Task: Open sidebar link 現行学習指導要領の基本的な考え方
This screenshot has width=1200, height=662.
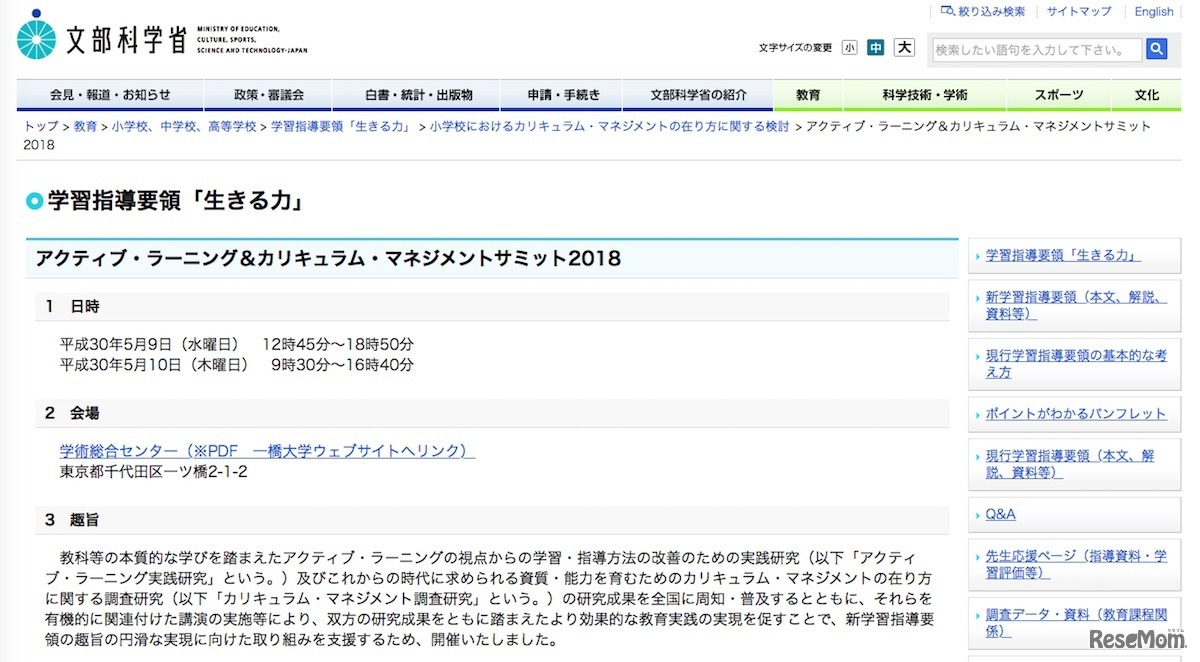Action: [x=1076, y=363]
